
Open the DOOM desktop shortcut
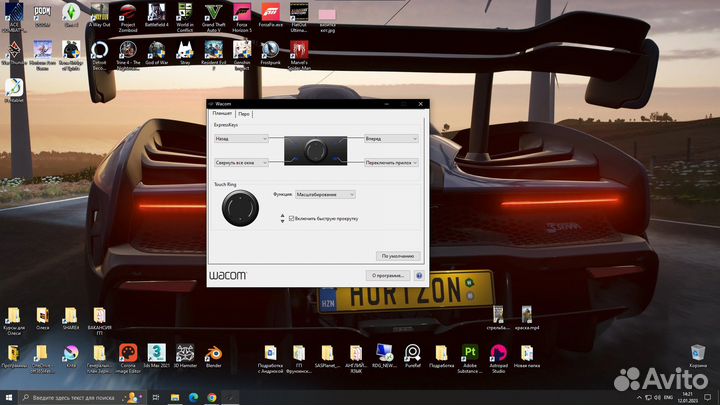(42, 16)
